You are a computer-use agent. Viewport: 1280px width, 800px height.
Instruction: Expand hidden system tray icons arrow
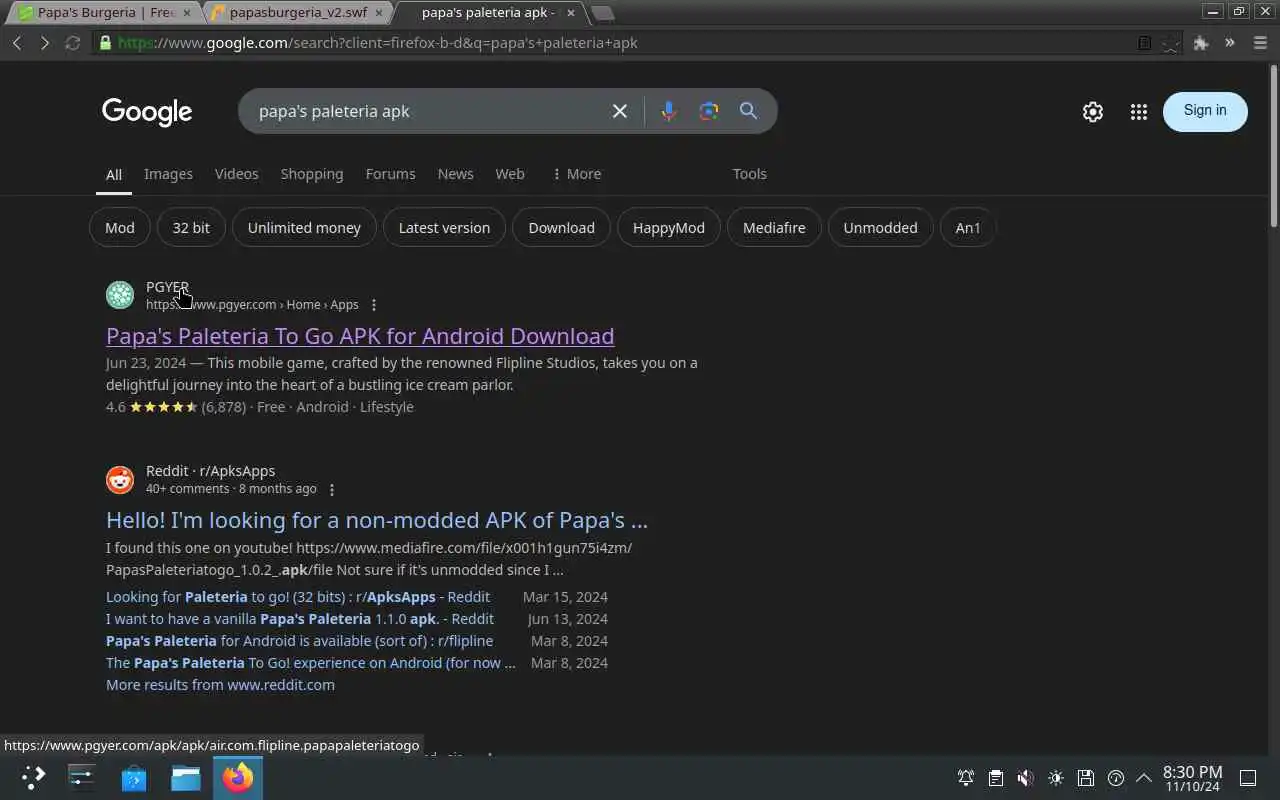point(1144,778)
